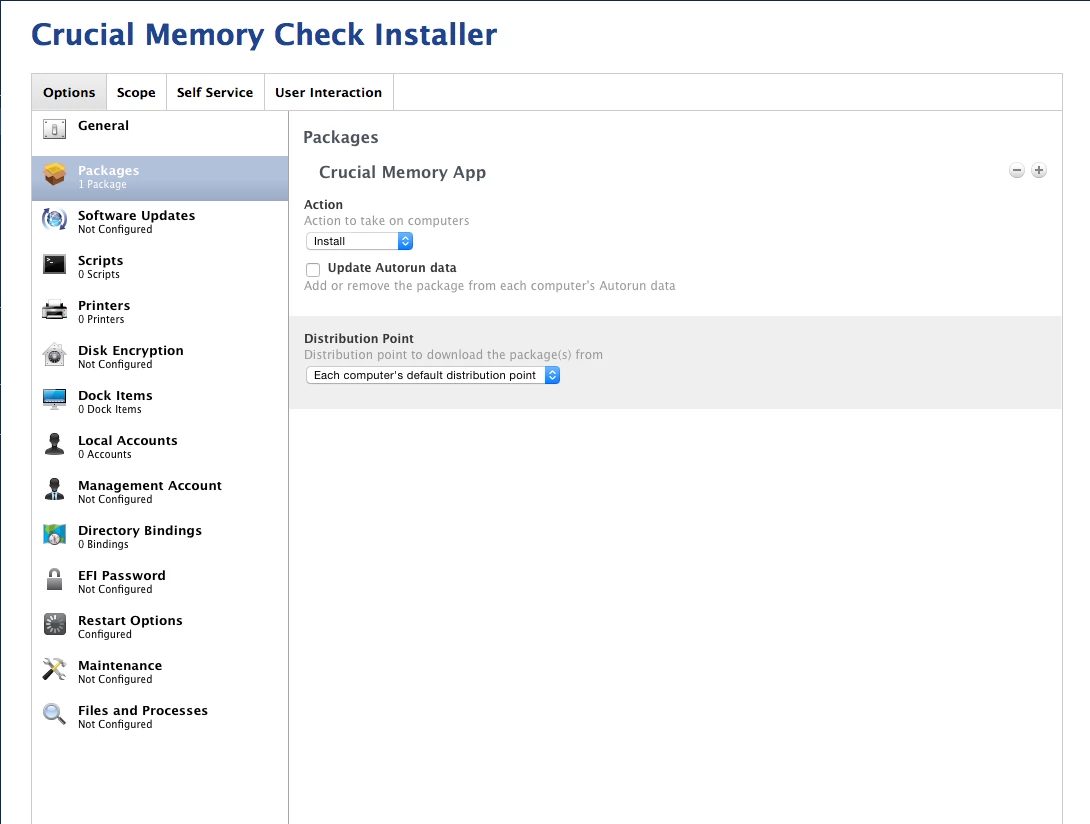
Task: Click the Dock Items monitor icon
Action: coord(54,399)
